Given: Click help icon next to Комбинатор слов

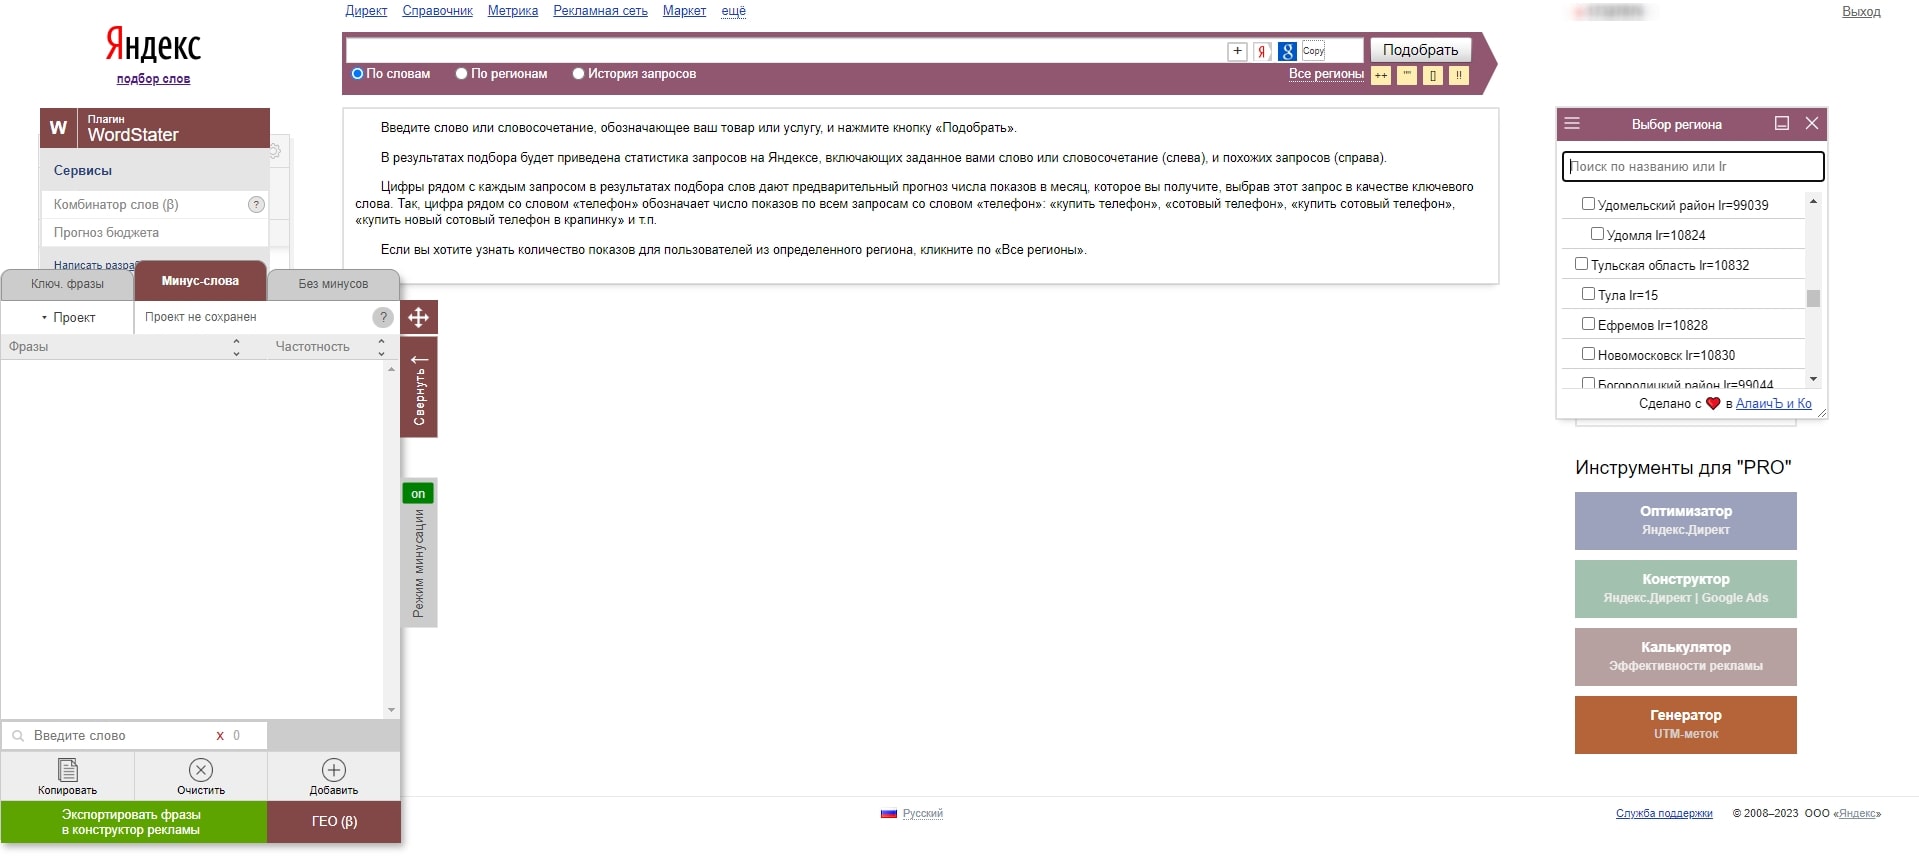Looking at the screenshot, I should pos(256,204).
